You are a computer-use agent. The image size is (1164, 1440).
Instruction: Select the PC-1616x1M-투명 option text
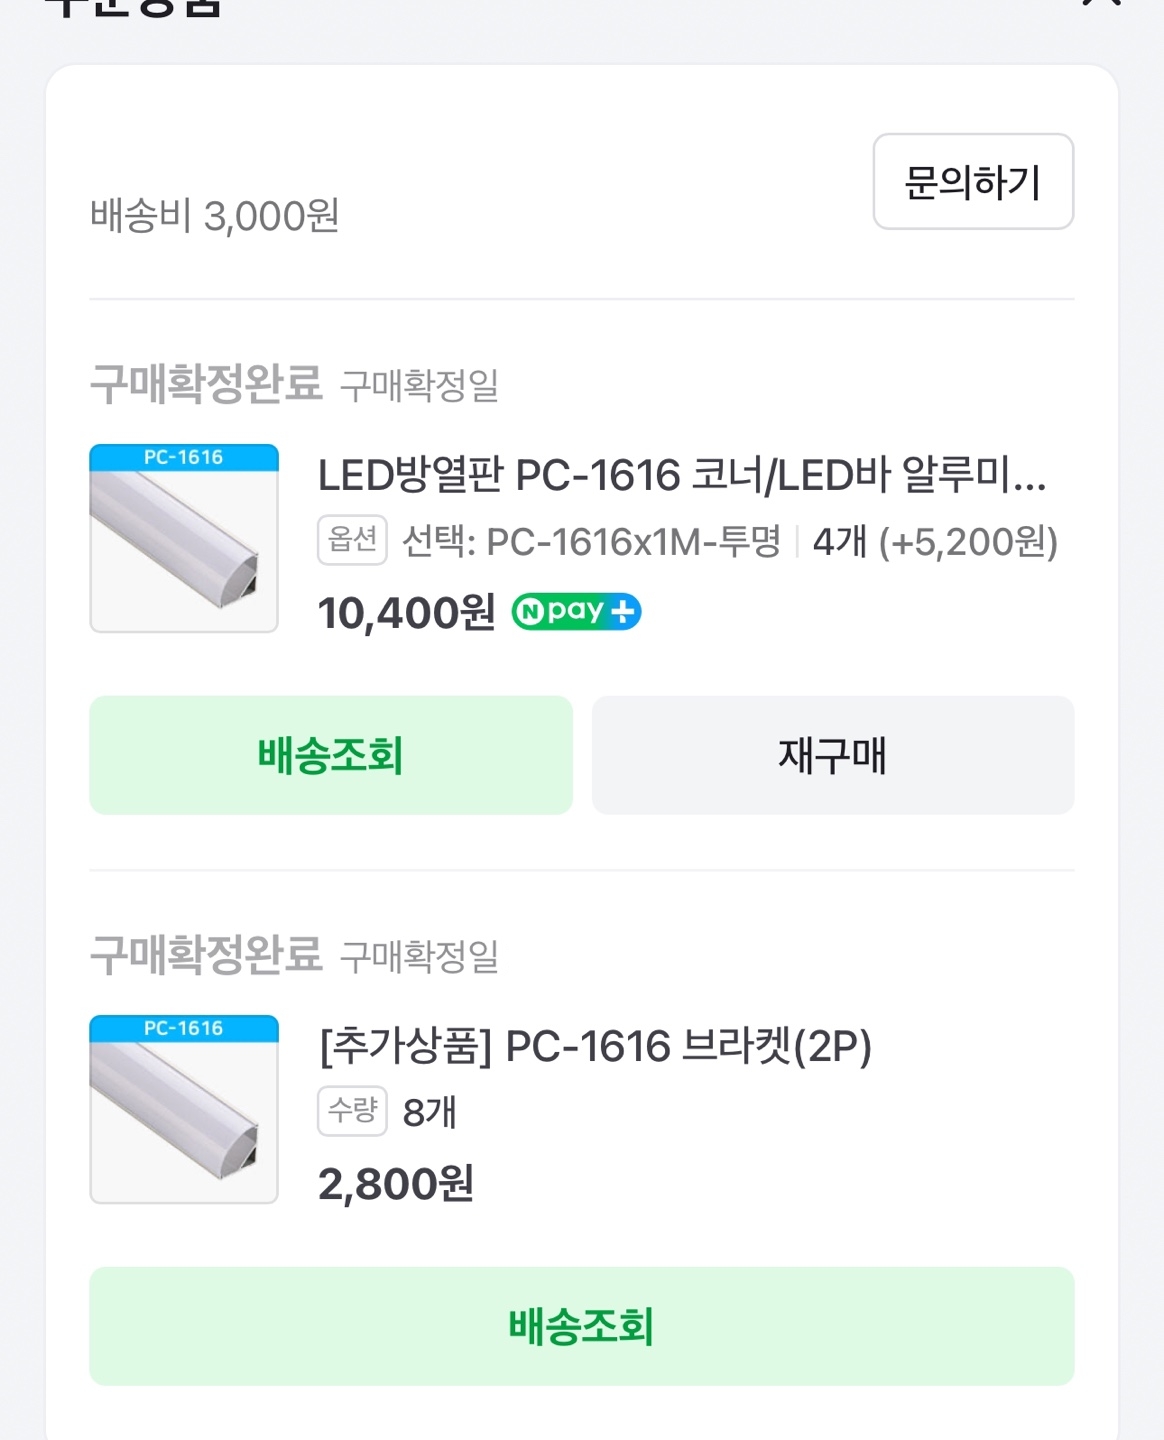pyautogui.click(x=591, y=541)
